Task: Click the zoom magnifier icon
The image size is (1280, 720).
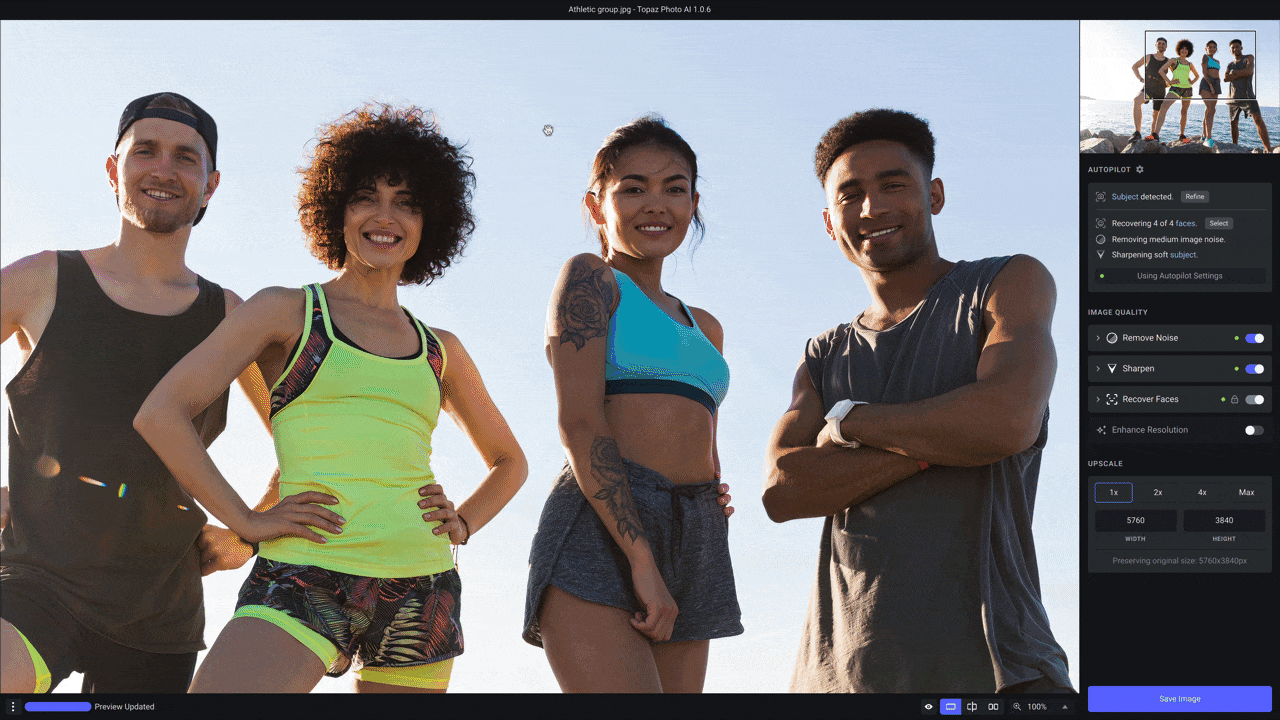Action: 1017,707
